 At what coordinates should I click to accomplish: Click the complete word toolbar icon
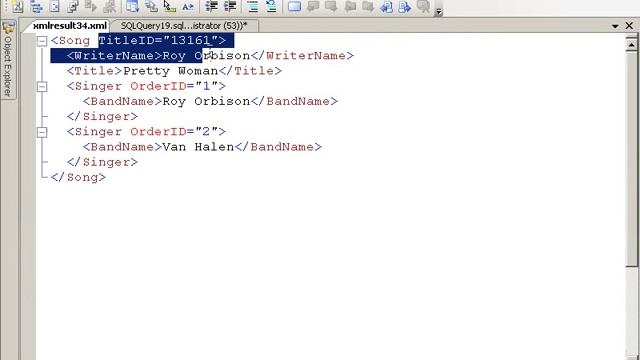click(x=188, y=6)
